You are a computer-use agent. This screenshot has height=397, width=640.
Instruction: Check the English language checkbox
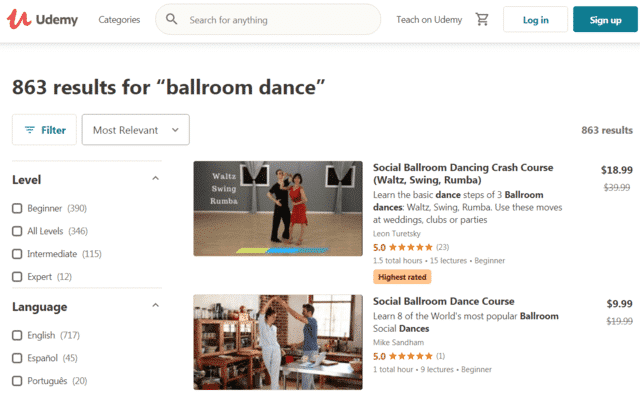(x=17, y=335)
